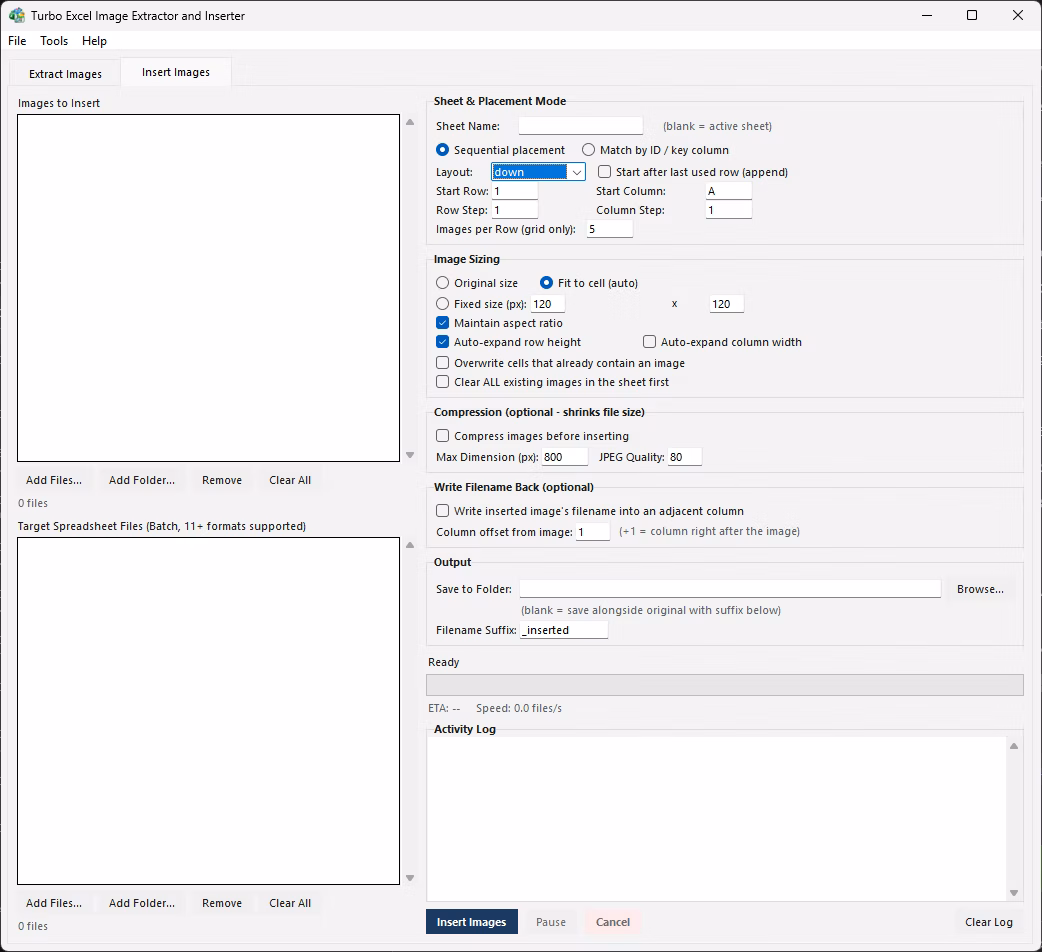The image size is (1042, 952).
Task: Click Browse... for output folder
Action: pyautogui.click(x=980, y=589)
